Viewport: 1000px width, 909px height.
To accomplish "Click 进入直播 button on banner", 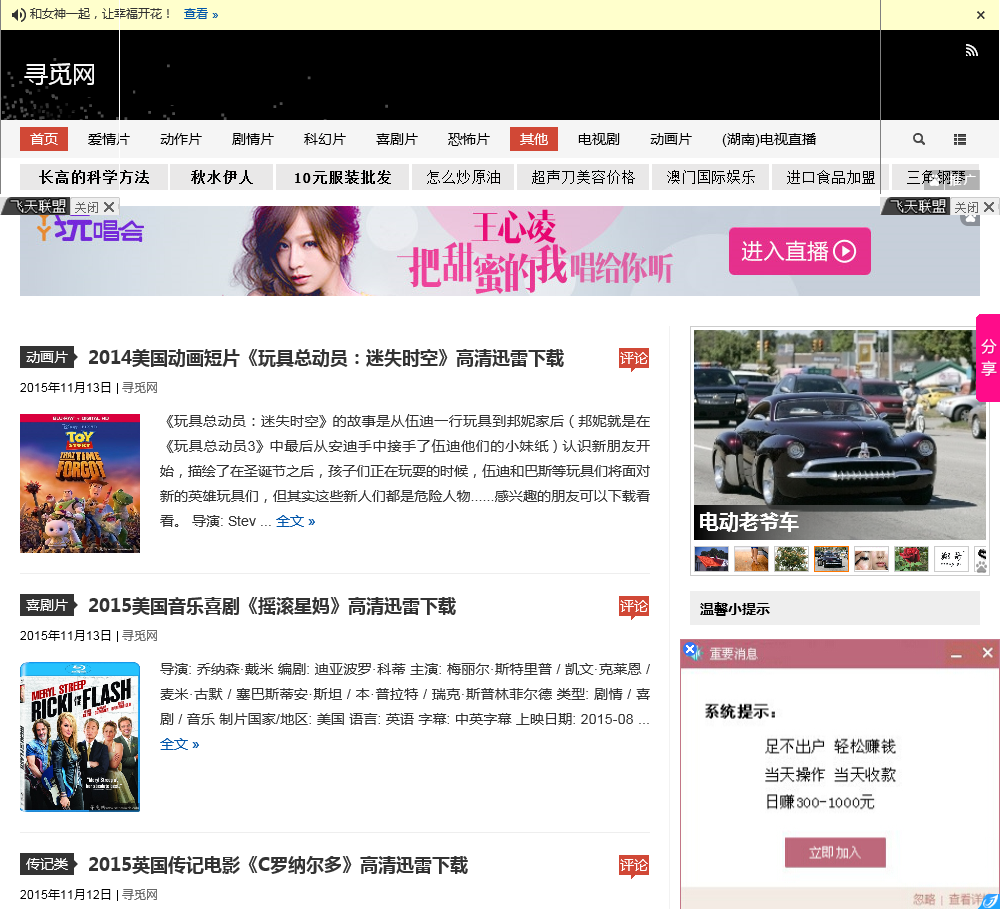I will pyautogui.click(x=800, y=251).
